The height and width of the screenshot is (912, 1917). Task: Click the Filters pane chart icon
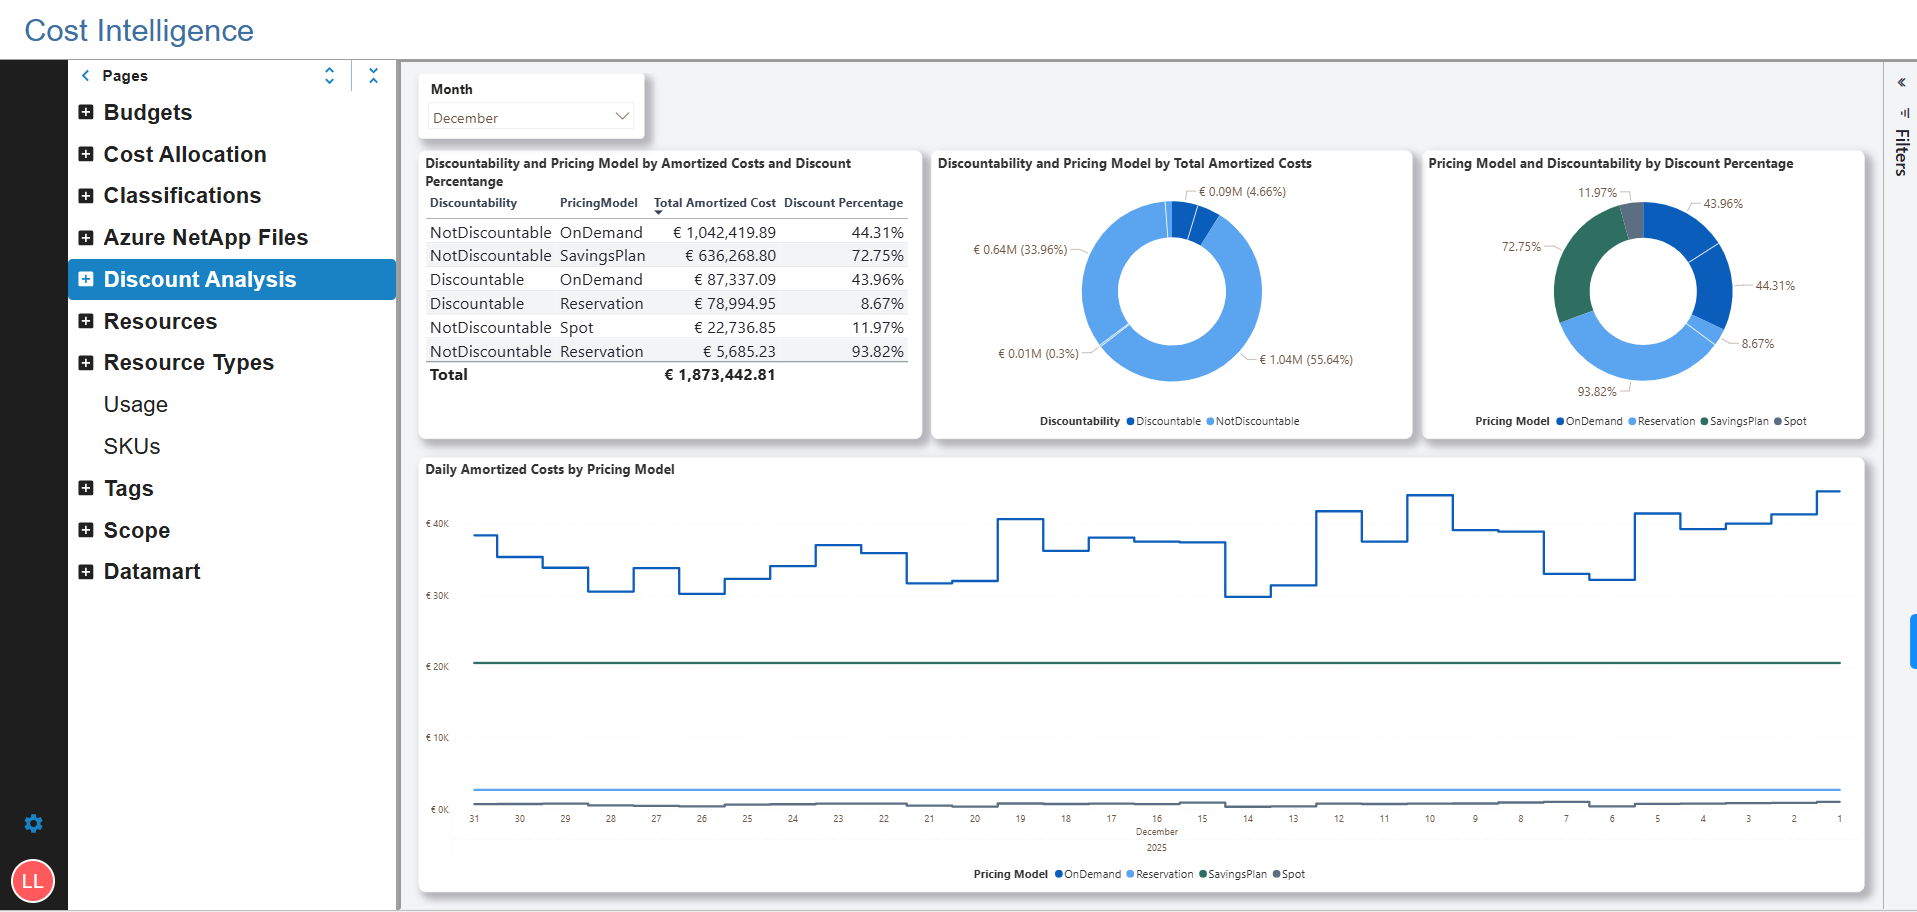click(x=1904, y=113)
